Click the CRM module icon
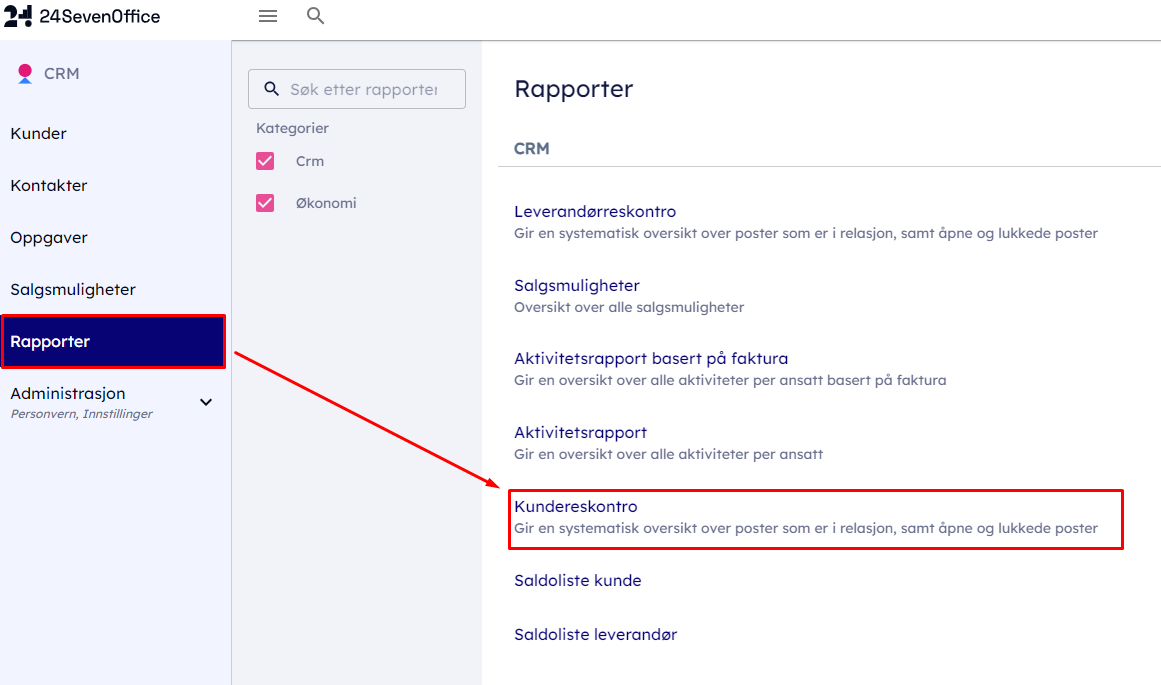The height and width of the screenshot is (685, 1161). [x=26, y=74]
